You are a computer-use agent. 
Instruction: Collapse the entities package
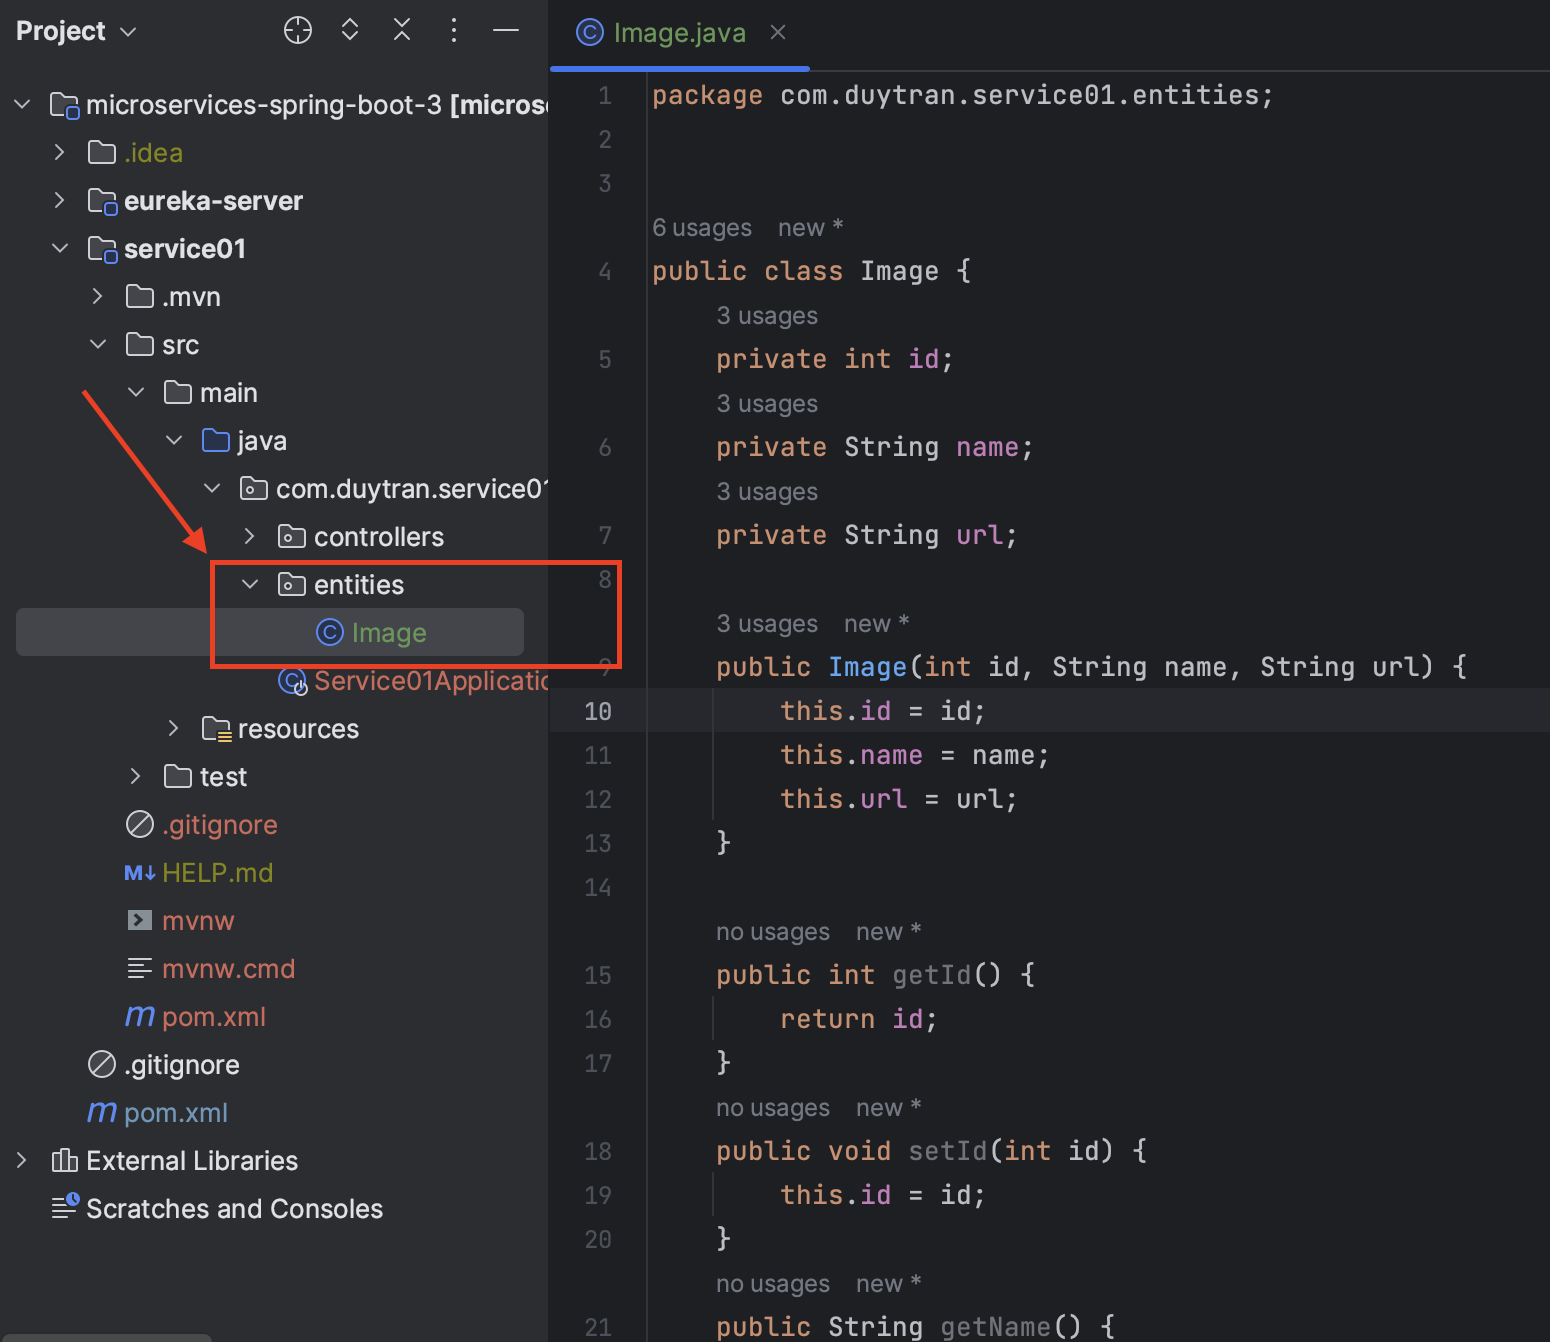coord(249,584)
